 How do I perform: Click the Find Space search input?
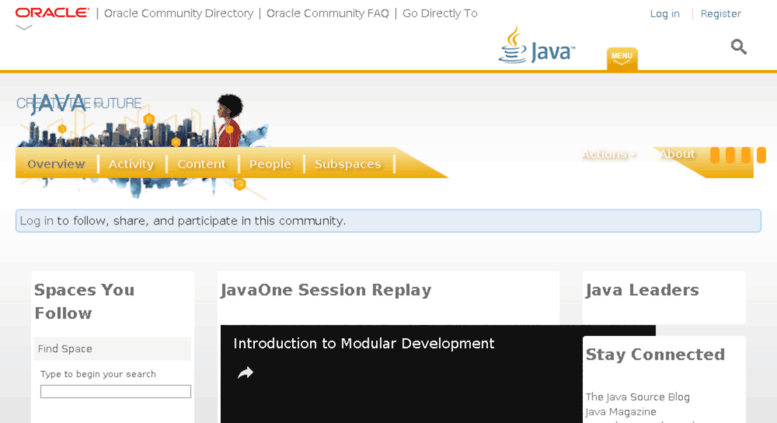tap(115, 391)
